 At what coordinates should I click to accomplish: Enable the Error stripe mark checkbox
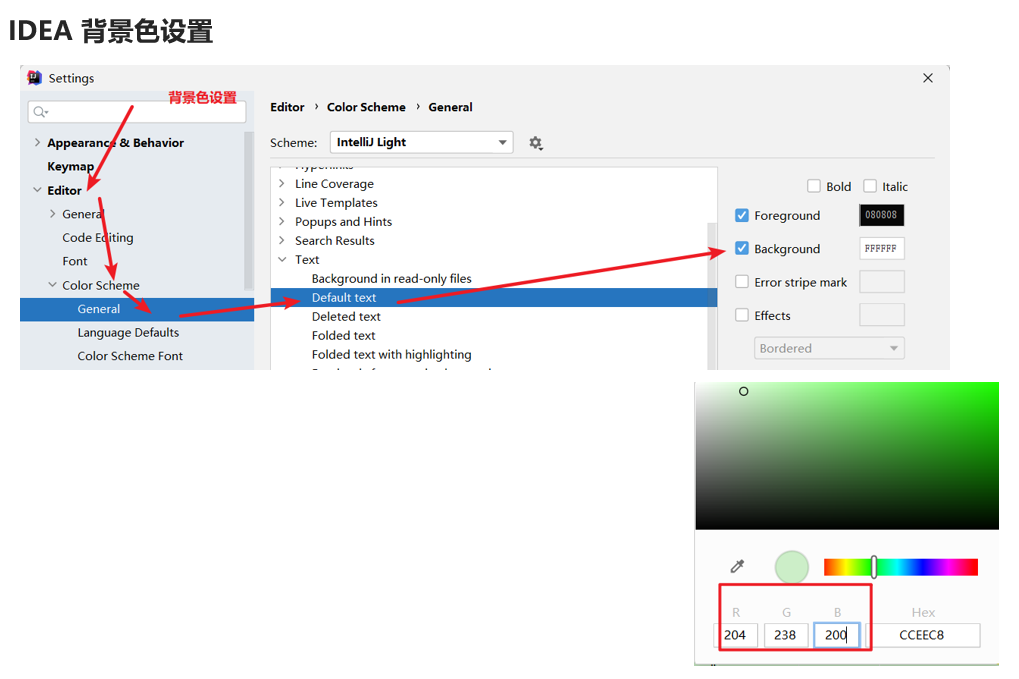pyautogui.click(x=742, y=282)
